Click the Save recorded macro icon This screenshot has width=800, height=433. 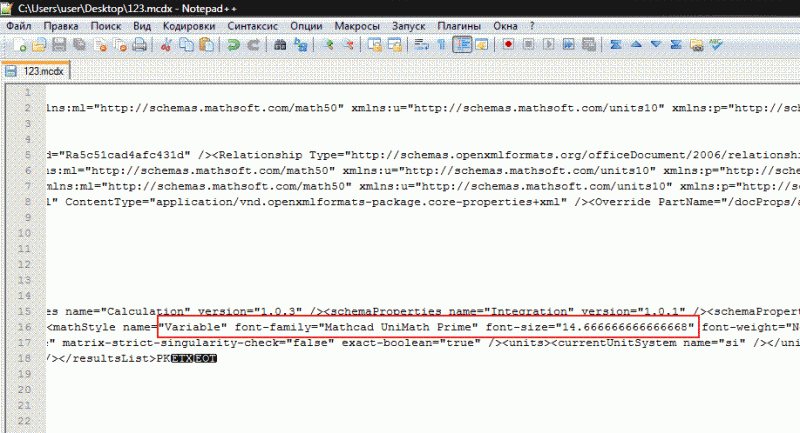click(x=589, y=45)
